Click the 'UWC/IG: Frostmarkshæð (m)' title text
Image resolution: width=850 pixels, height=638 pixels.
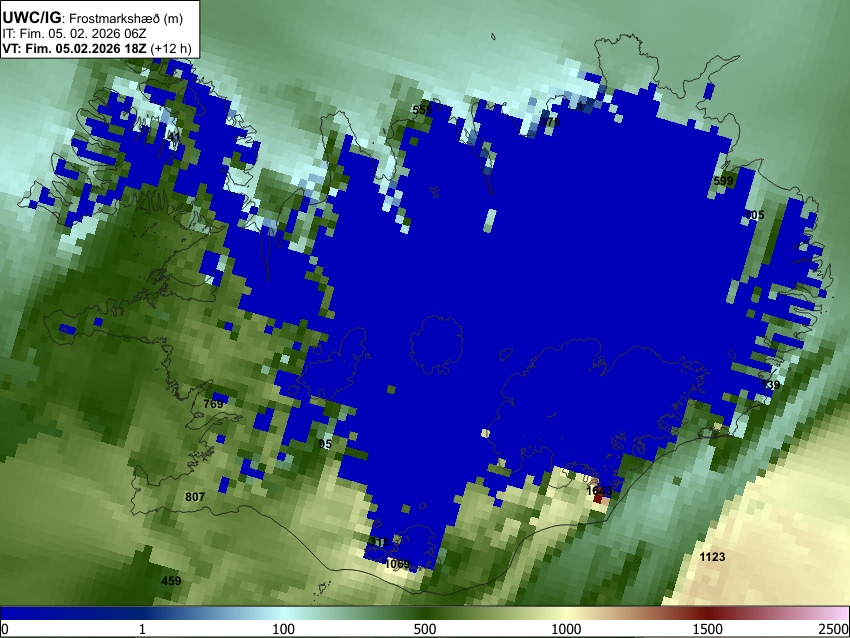pyautogui.click(x=93, y=18)
